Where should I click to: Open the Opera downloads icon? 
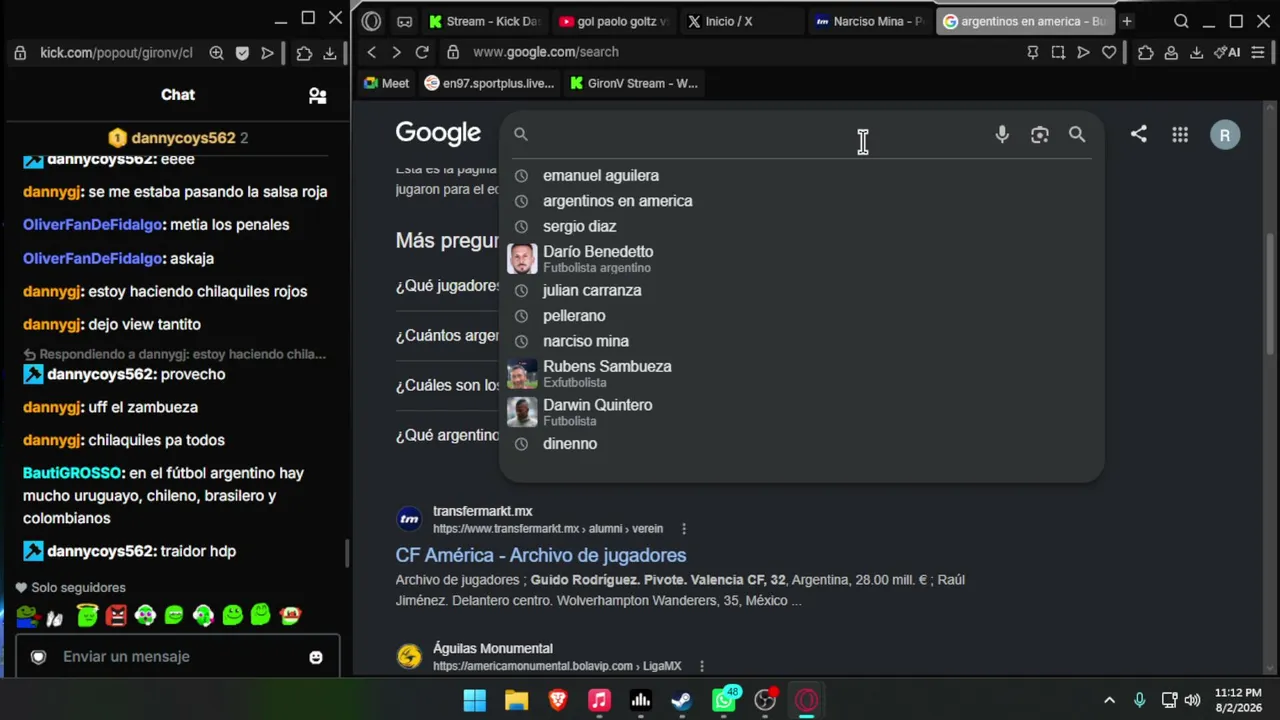point(1196,52)
